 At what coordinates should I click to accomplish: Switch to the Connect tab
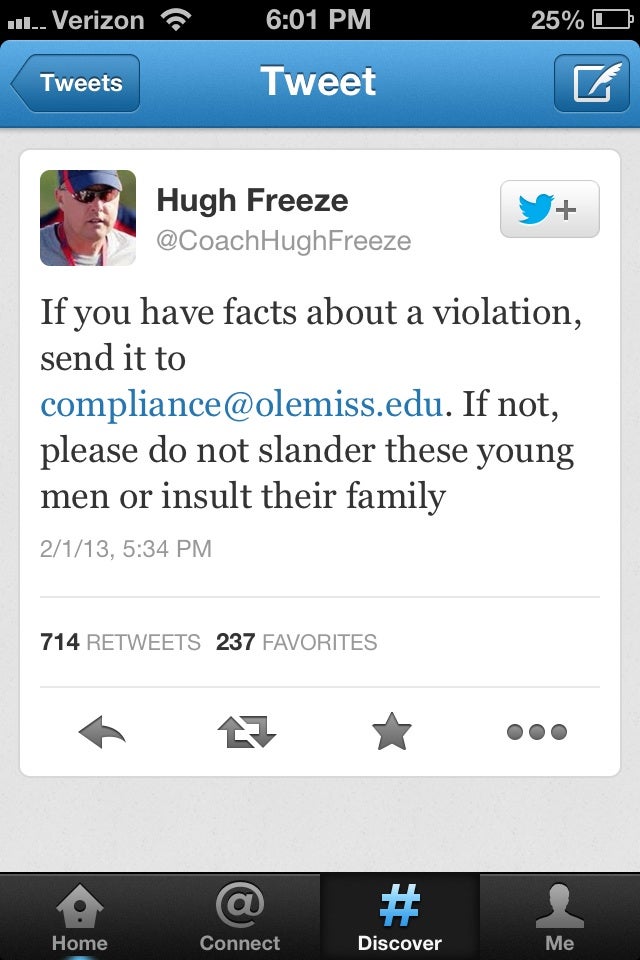click(240, 918)
